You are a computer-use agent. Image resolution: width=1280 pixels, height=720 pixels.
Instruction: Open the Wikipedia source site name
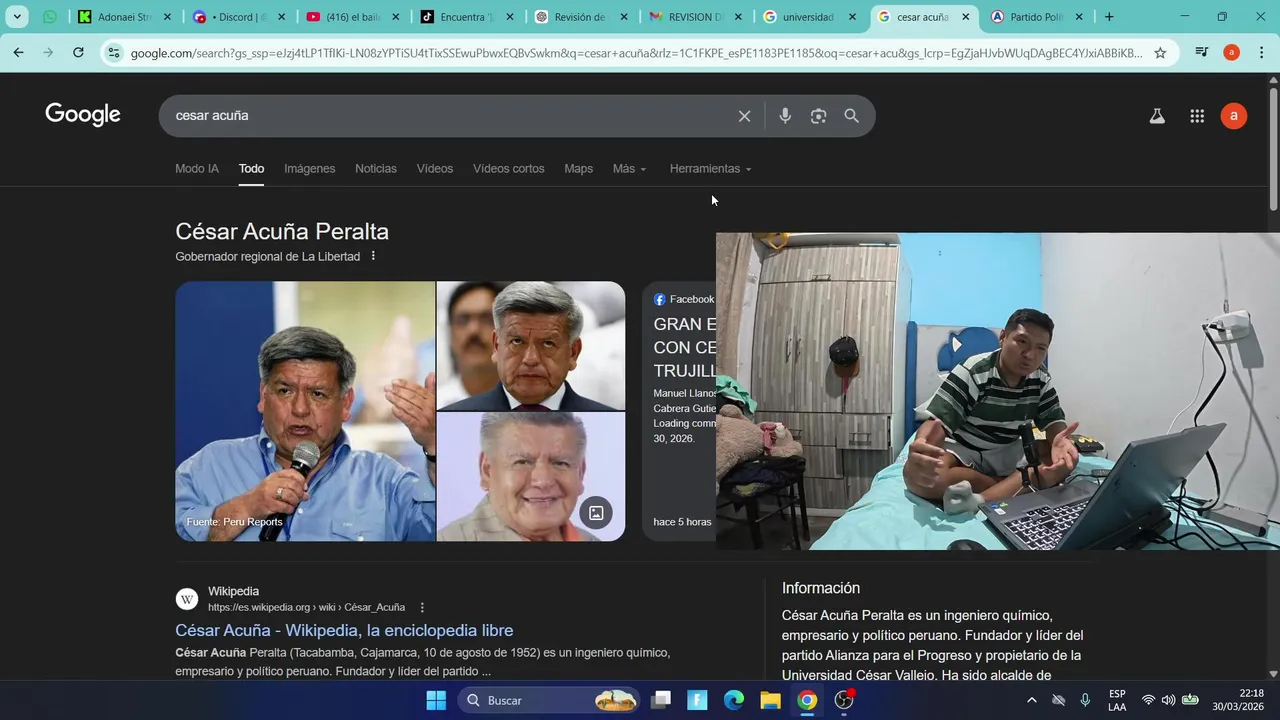[233, 591]
